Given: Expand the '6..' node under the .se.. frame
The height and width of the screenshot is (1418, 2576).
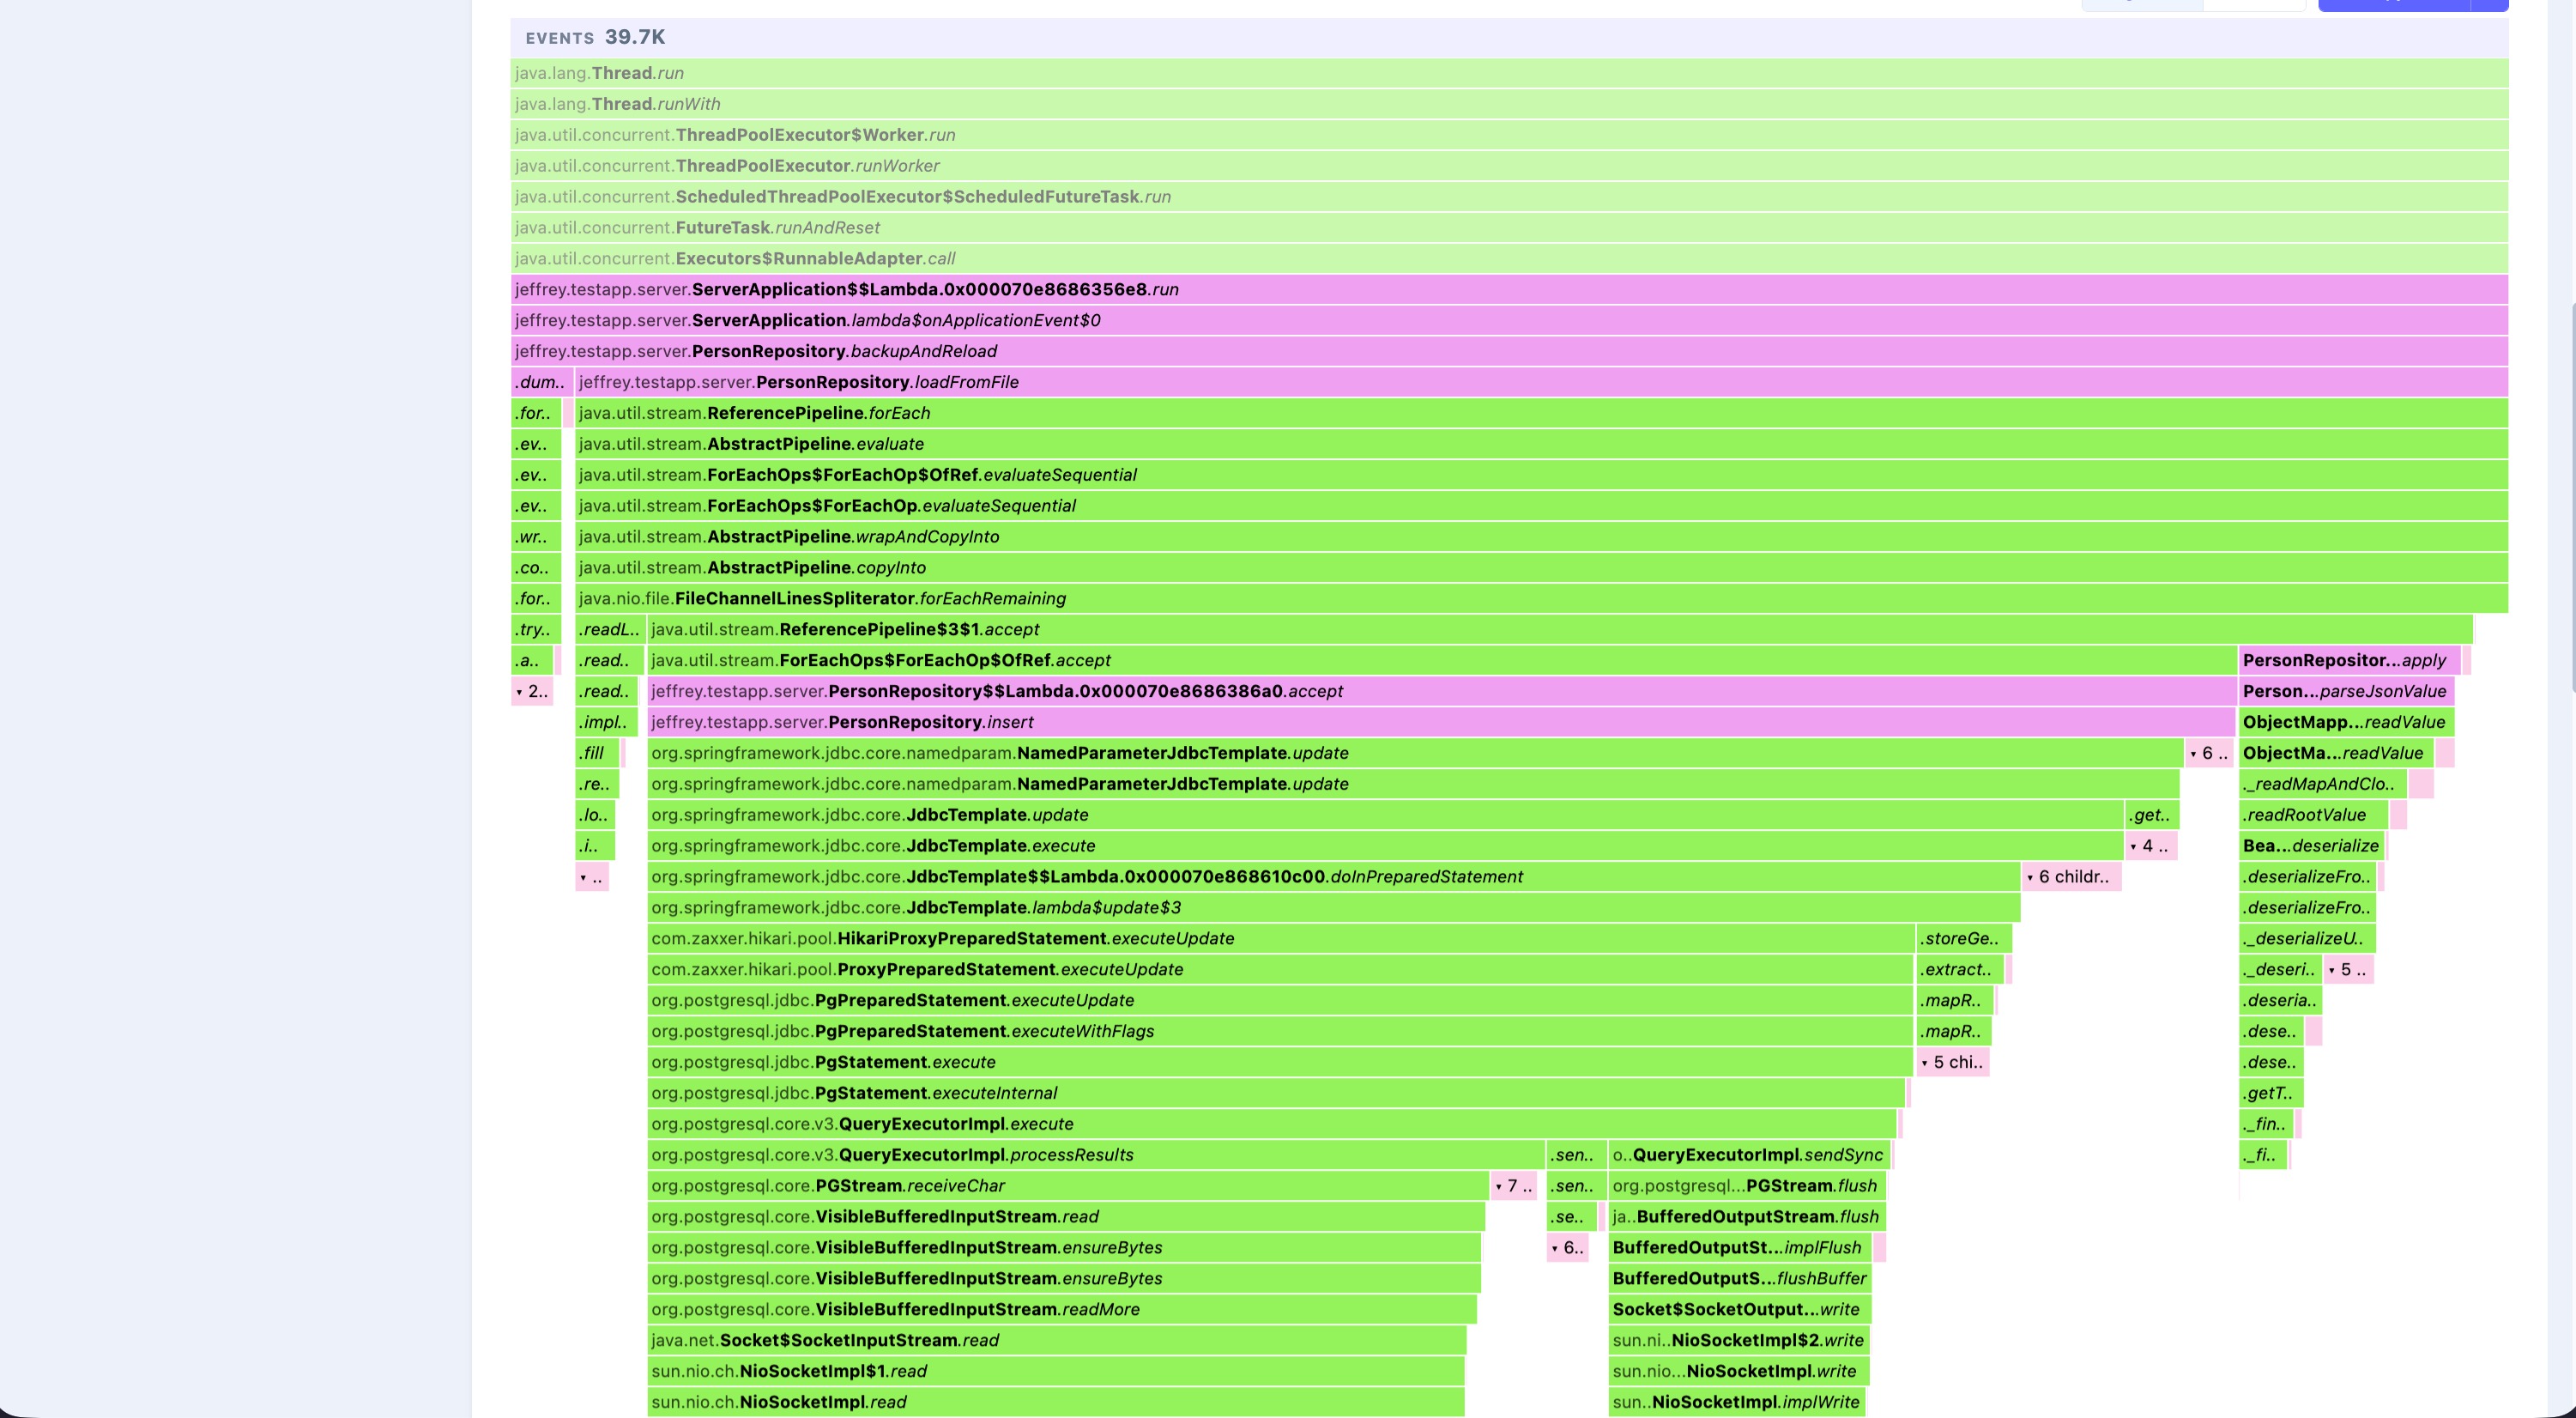Looking at the screenshot, I should [x=1567, y=1248].
